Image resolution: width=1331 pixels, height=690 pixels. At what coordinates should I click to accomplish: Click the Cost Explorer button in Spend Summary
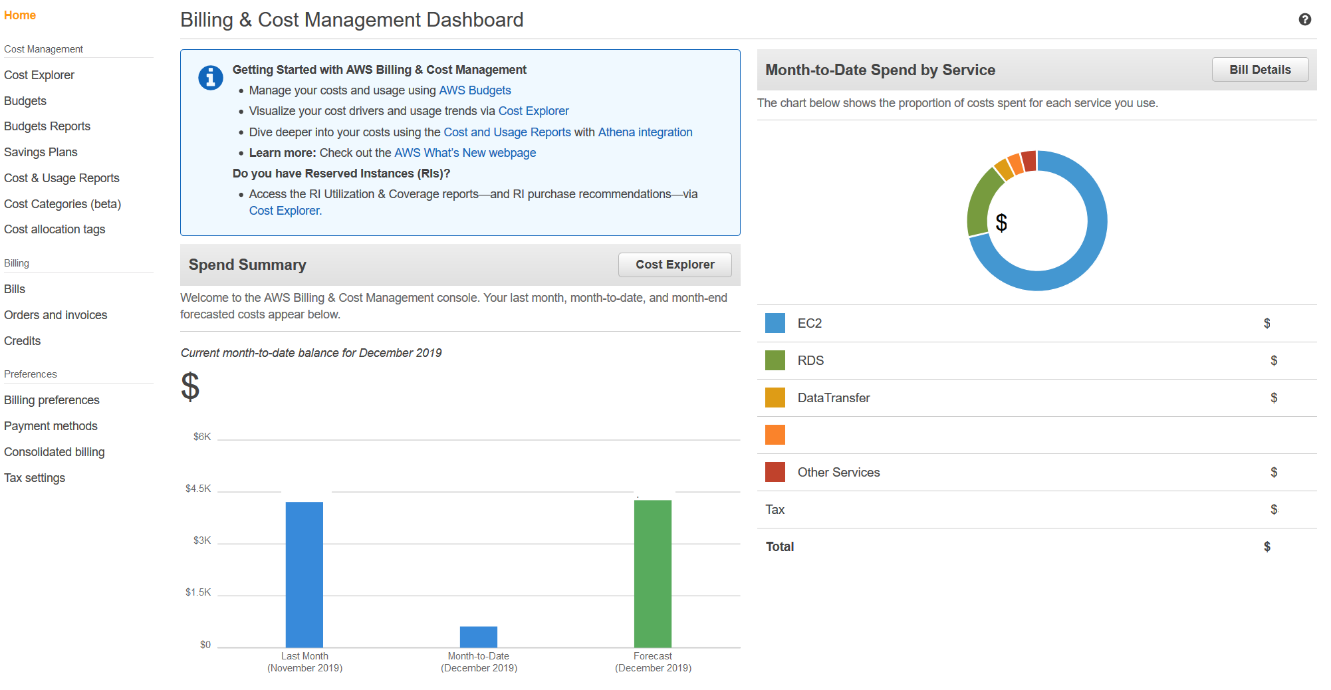(x=675, y=265)
